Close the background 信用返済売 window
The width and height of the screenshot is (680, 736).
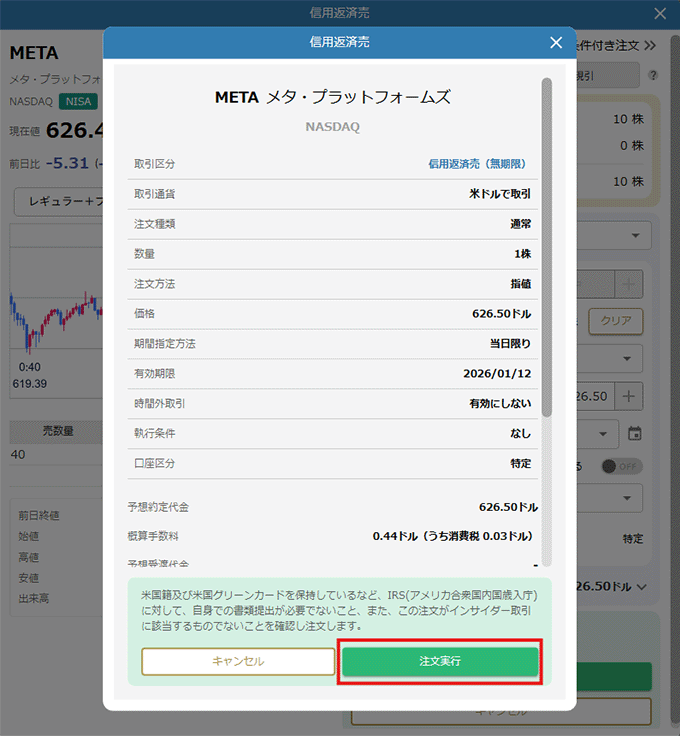tap(660, 14)
